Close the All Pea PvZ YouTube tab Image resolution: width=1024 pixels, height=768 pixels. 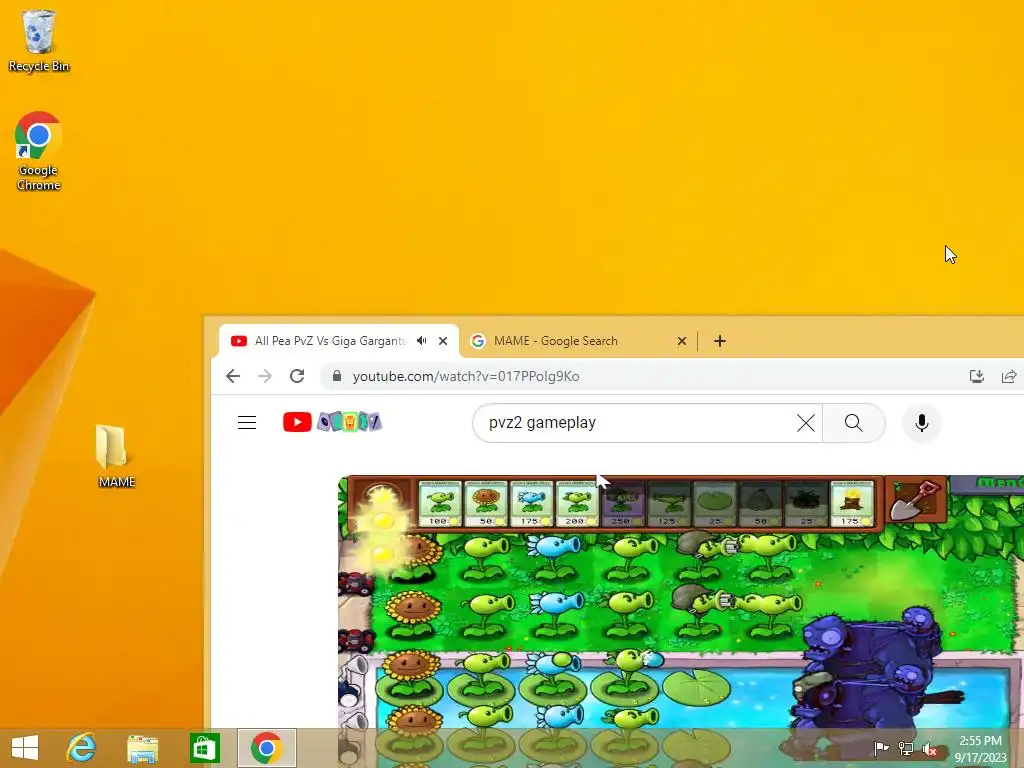point(443,341)
